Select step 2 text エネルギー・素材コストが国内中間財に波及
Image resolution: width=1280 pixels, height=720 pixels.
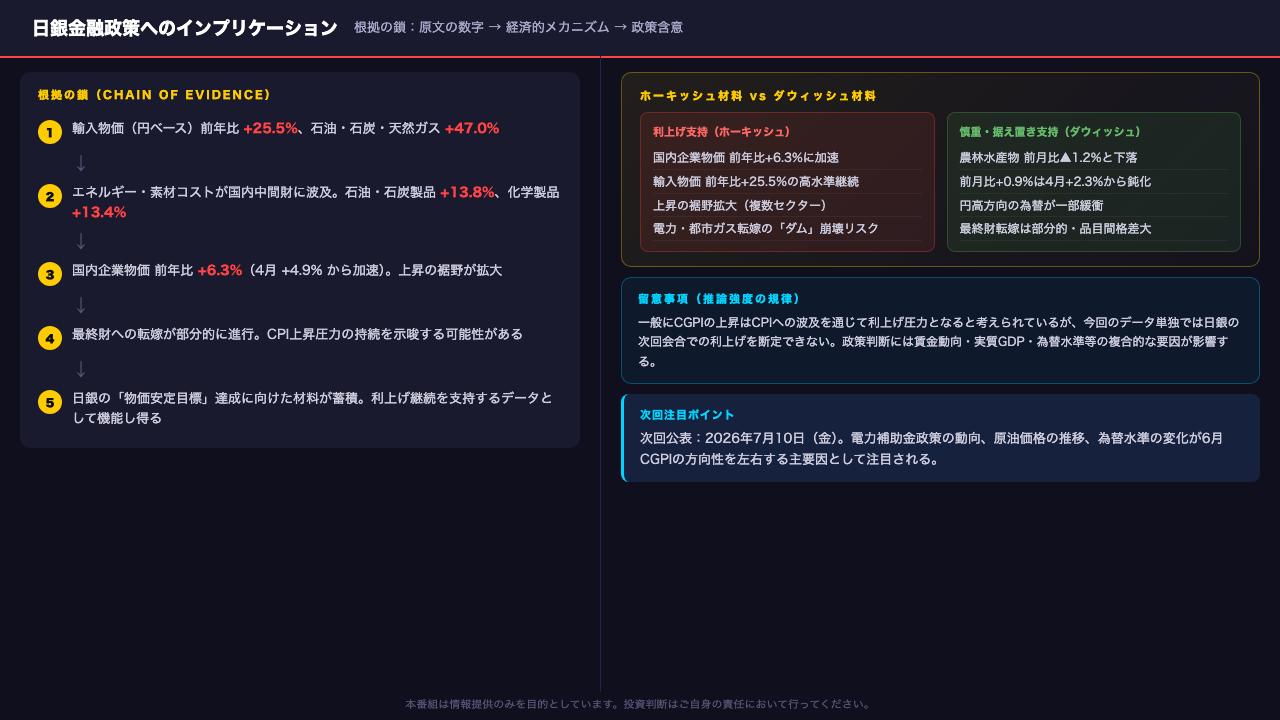pyautogui.click(x=202, y=192)
